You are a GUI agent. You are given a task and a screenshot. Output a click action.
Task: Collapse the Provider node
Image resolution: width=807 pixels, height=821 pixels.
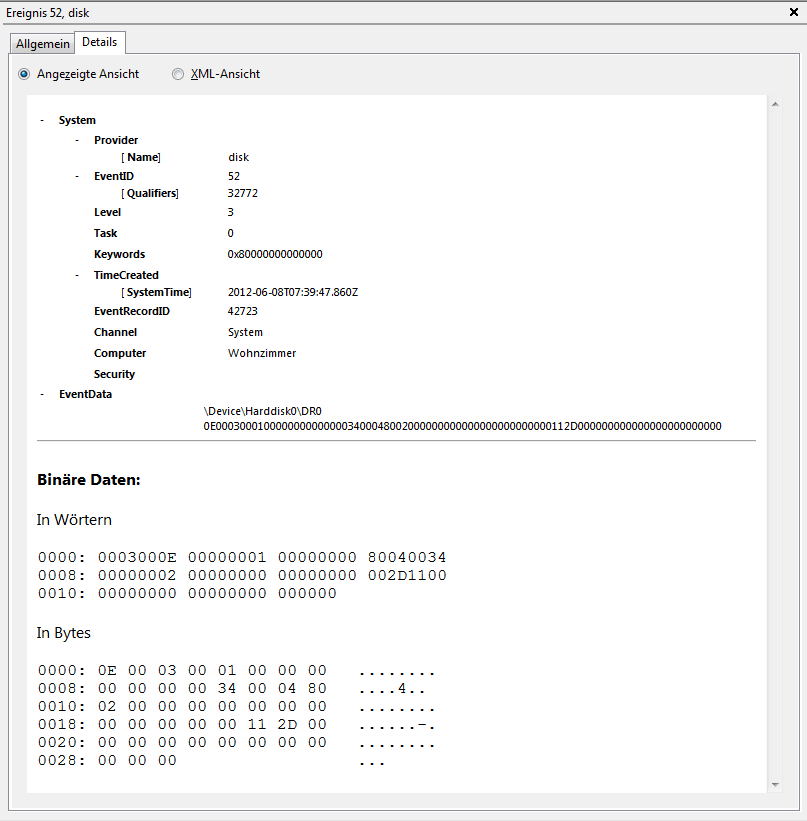point(77,140)
